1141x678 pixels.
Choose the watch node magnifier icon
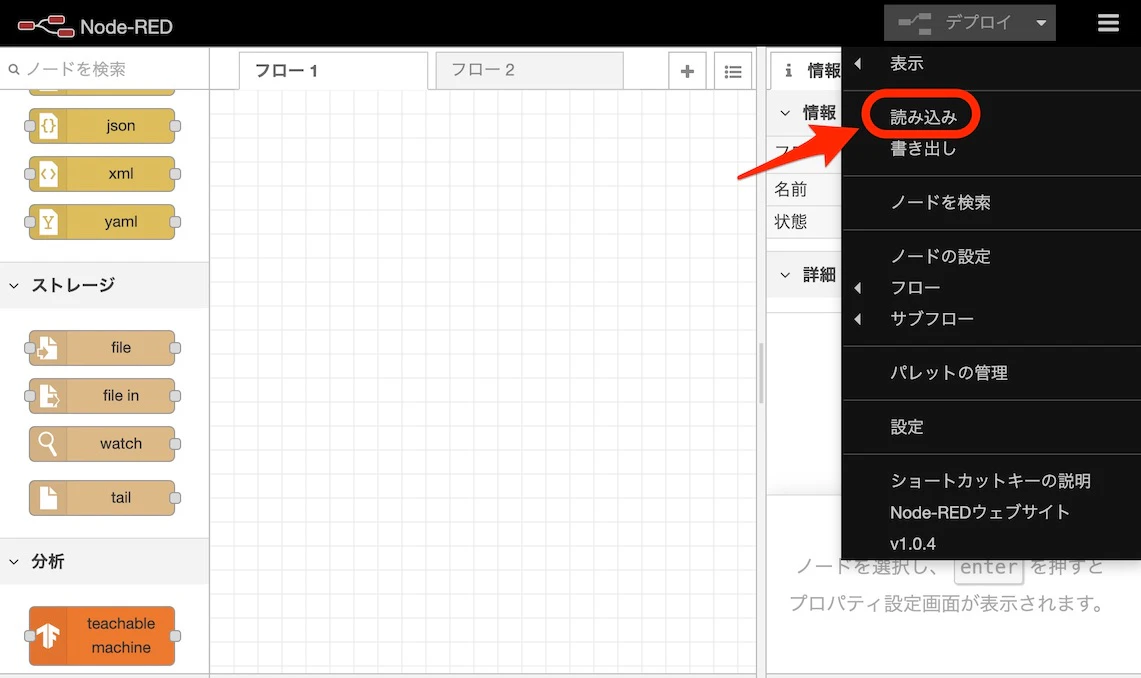coord(48,444)
